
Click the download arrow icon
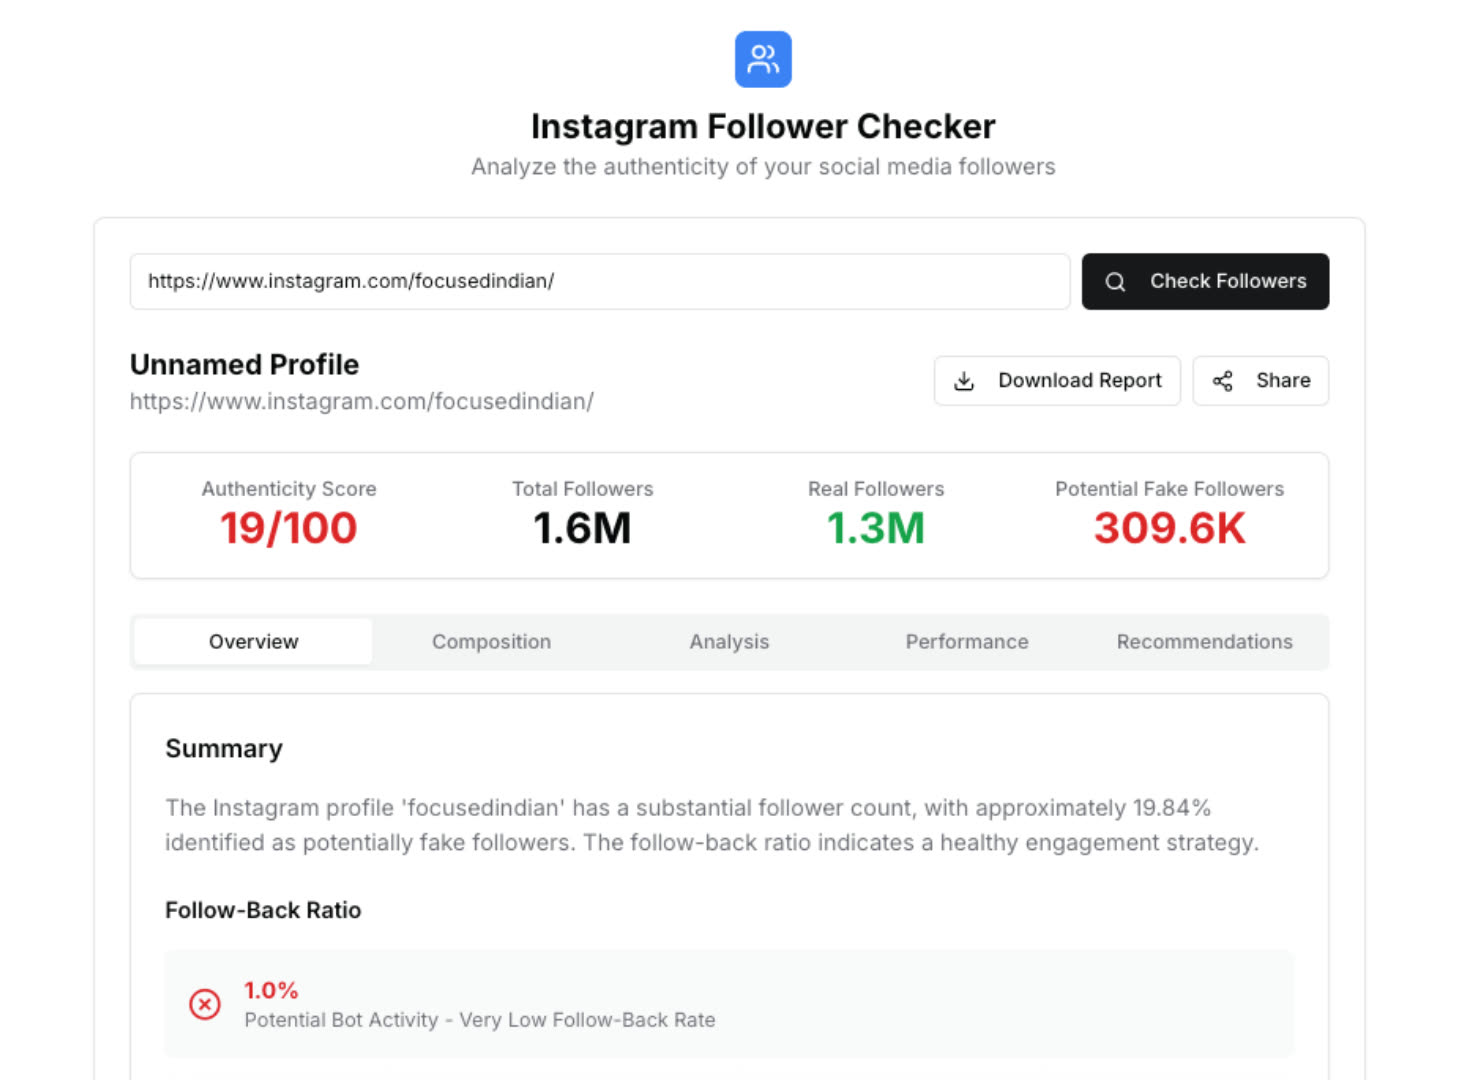[x=964, y=381]
